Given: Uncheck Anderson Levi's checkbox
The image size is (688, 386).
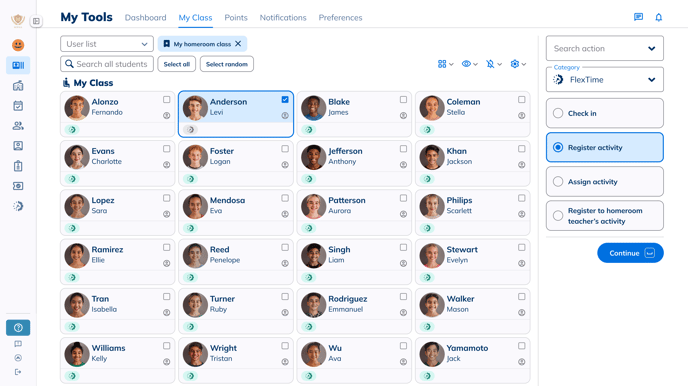Looking at the screenshot, I should [285, 100].
